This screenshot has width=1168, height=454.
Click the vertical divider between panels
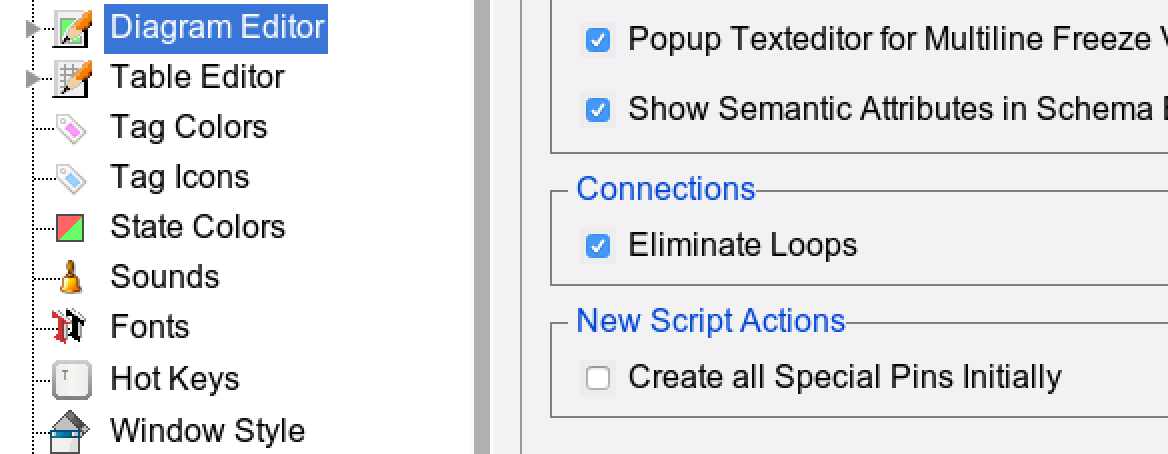pos(482,227)
